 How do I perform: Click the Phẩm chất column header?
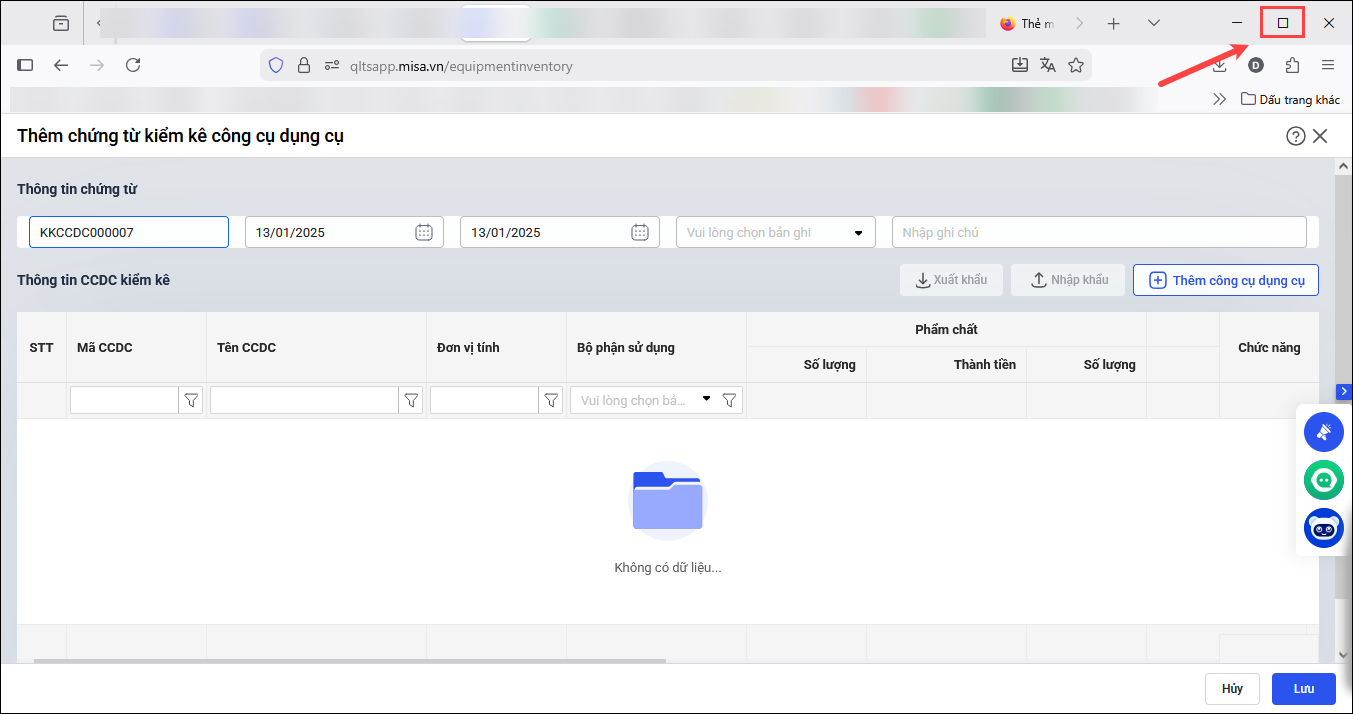(946, 329)
